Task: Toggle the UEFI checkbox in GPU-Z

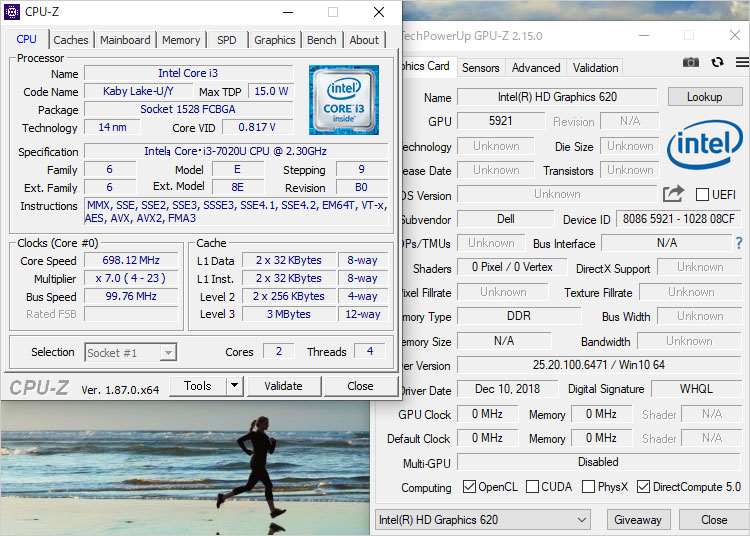Action: [702, 195]
